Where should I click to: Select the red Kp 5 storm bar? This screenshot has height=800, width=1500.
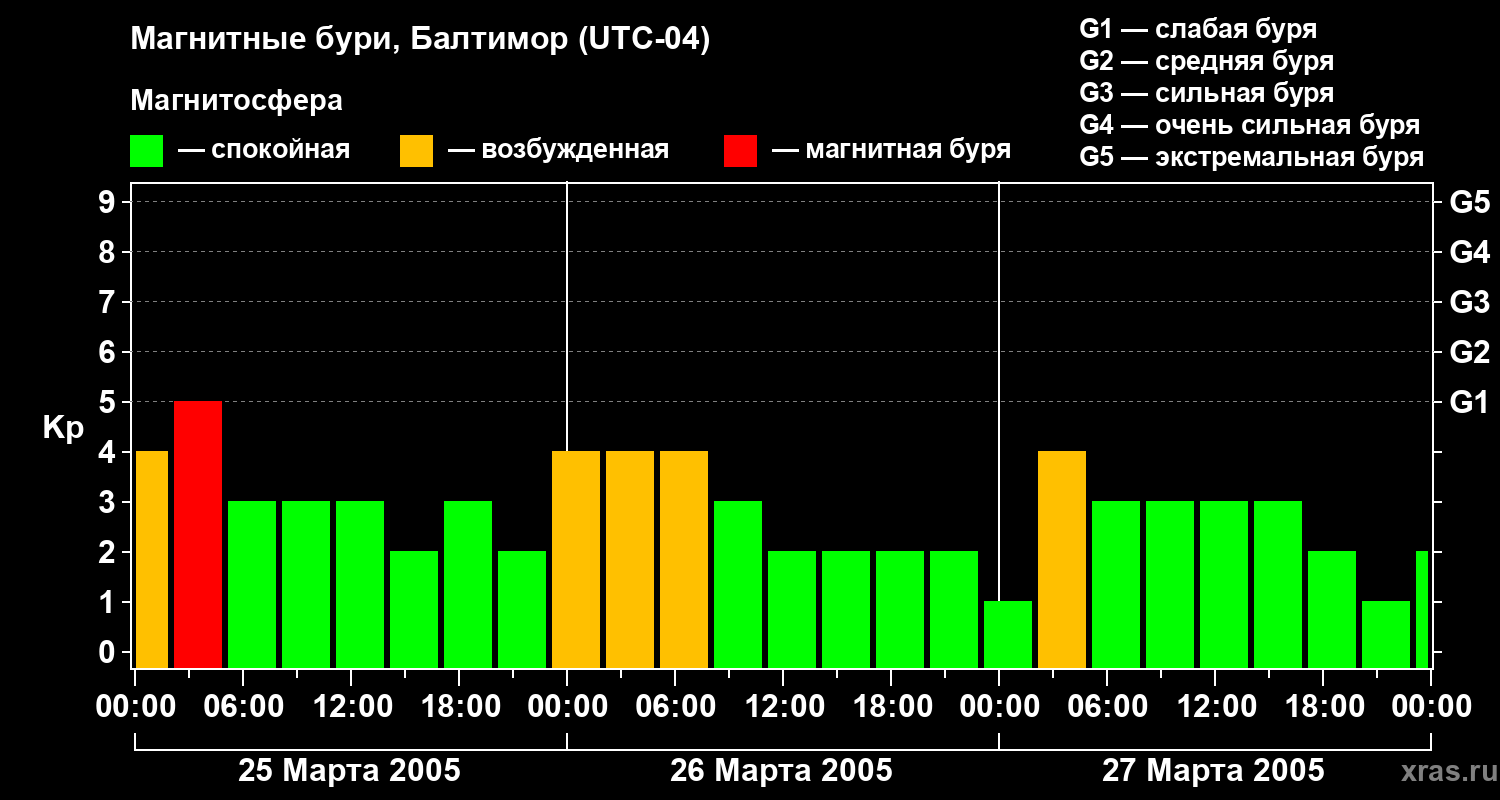point(198,534)
